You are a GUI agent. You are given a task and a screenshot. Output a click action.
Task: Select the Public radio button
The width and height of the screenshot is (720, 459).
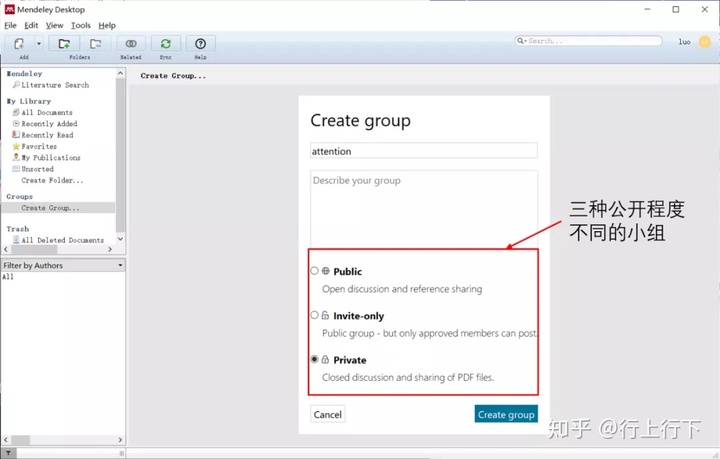(x=314, y=271)
